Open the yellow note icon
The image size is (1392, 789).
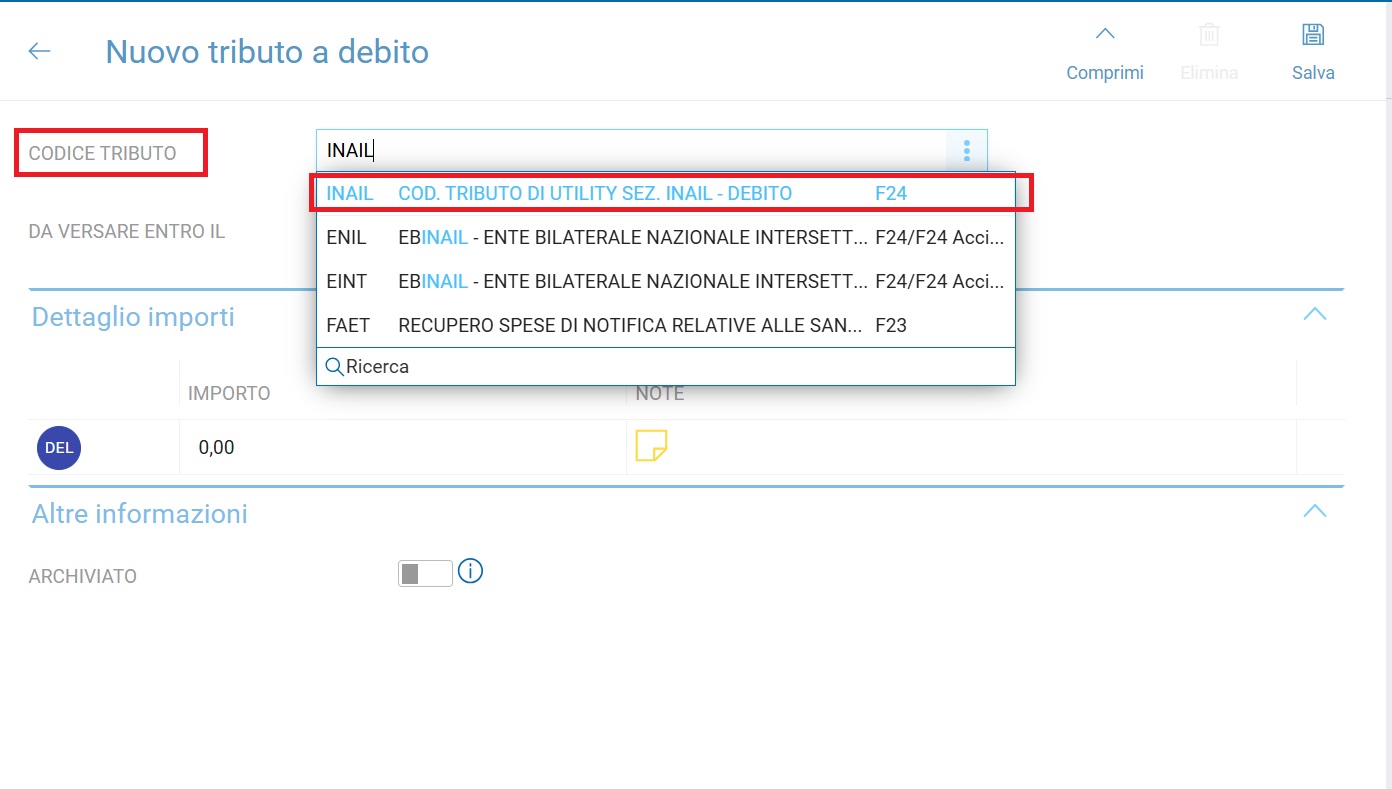coord(651,446)
